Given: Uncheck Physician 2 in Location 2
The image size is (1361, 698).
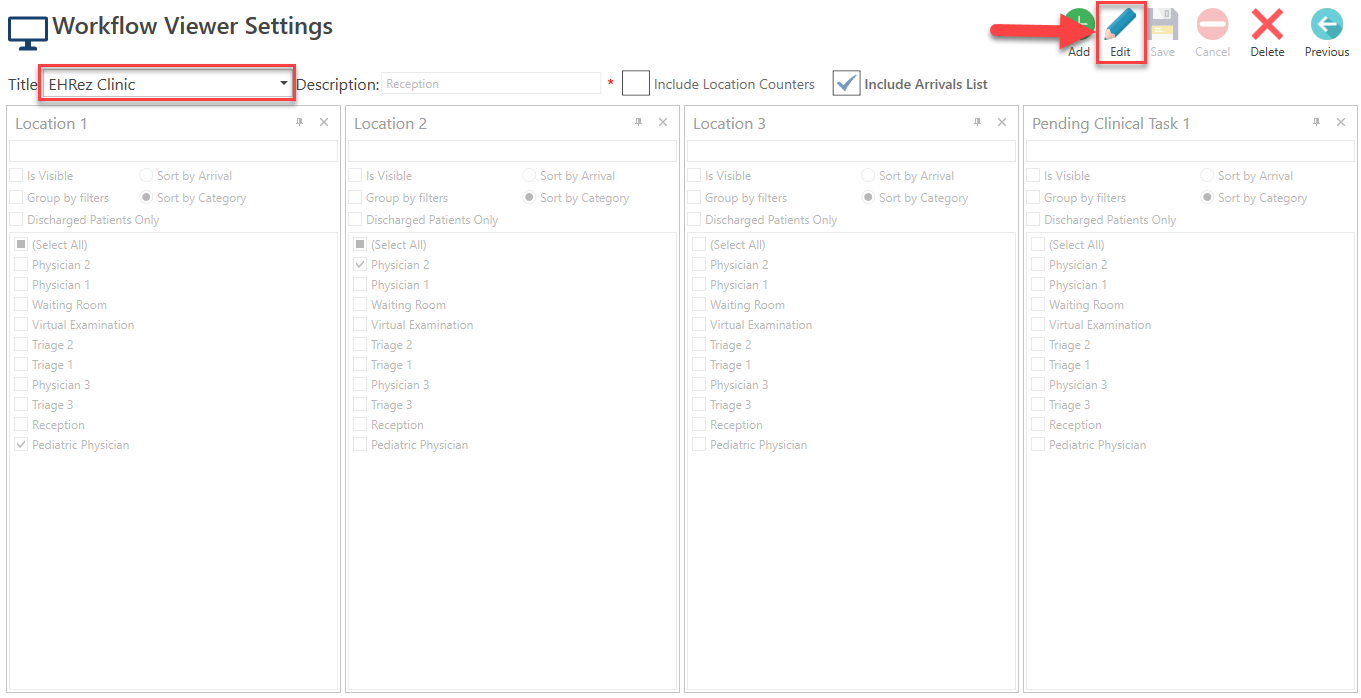Looking at the screenshot, I should (x=360, y=265).
